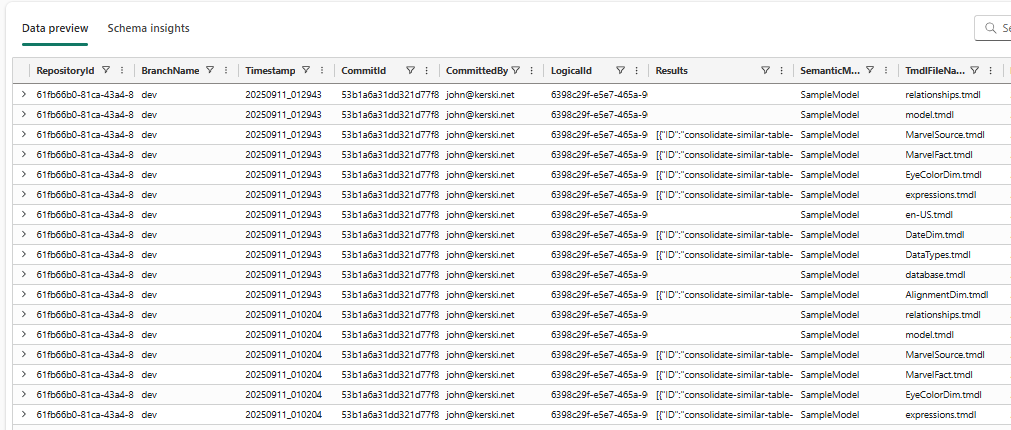Screen dimensions: 1011x430
Task: Click the Results column header
Action: (x=671, y=71)
